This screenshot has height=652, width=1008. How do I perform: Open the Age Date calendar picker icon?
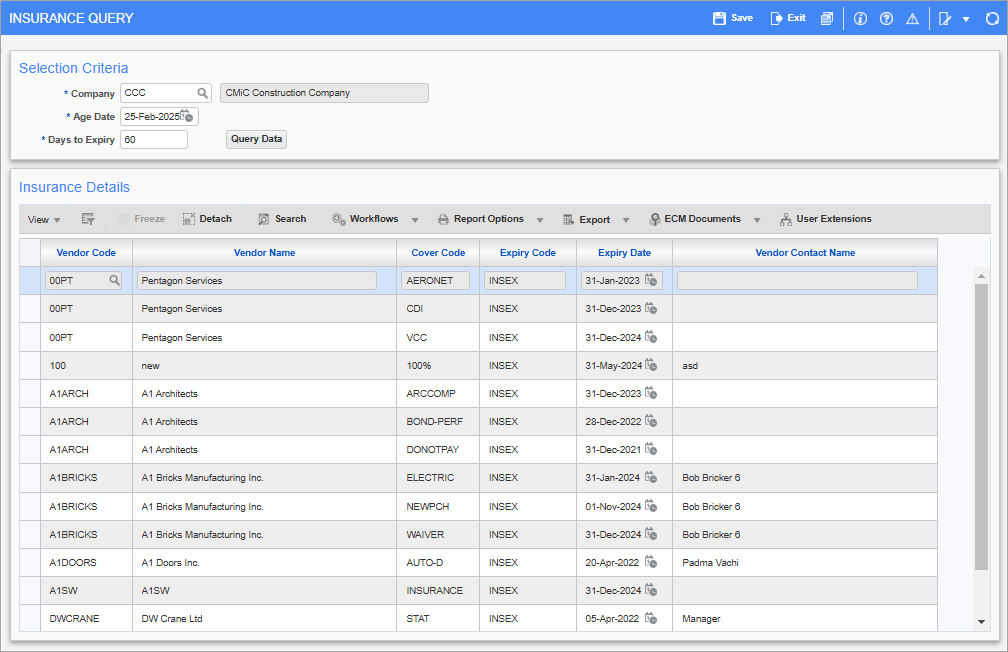click(187, 116)
